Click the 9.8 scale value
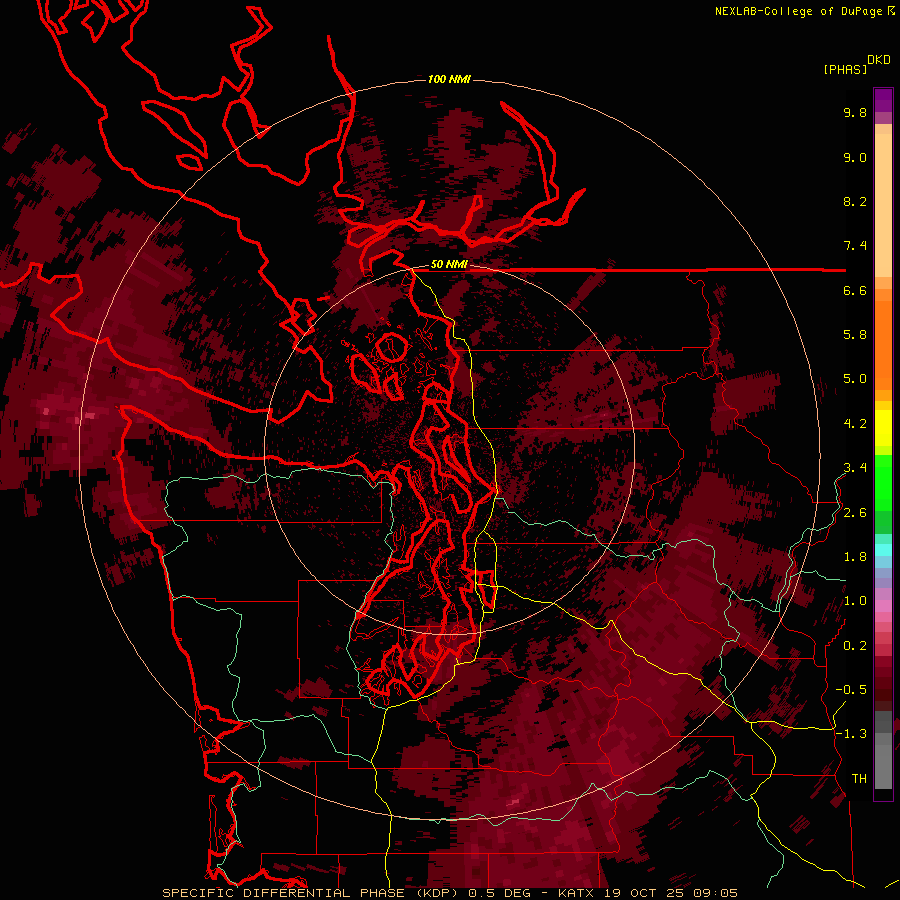900x900 pixels. click(x=855, y=112)
